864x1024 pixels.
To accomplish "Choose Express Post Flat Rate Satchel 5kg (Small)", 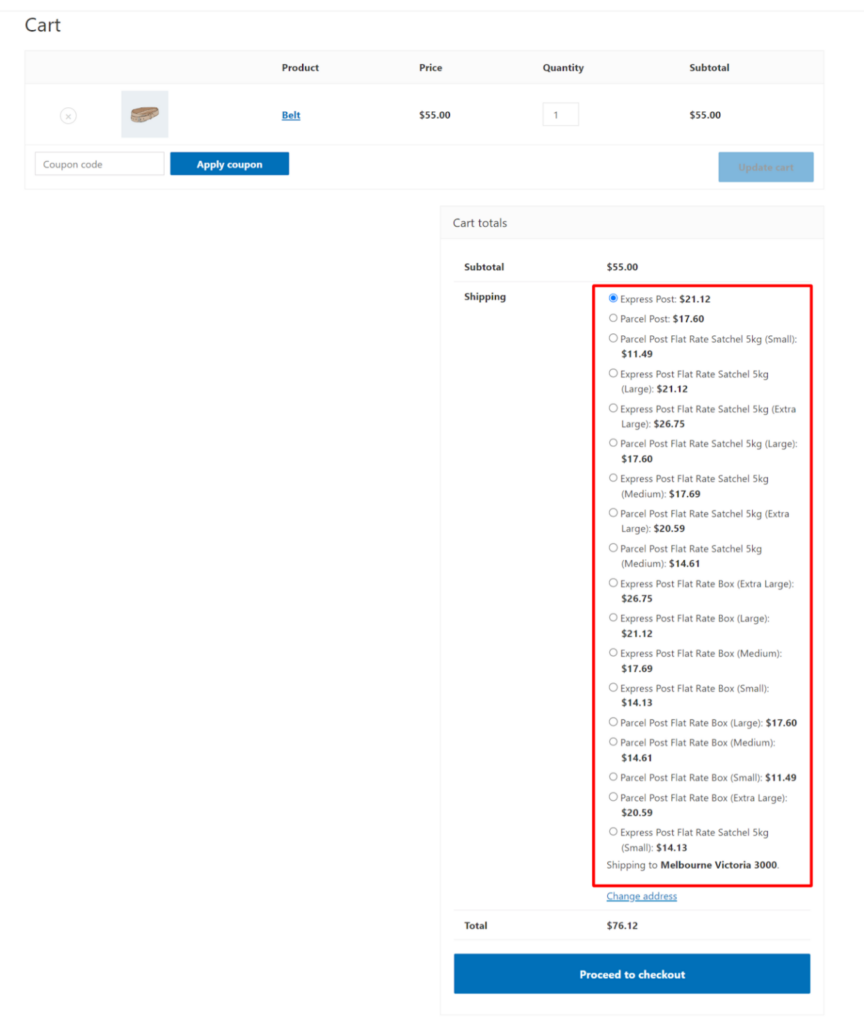I will point(612,831).
